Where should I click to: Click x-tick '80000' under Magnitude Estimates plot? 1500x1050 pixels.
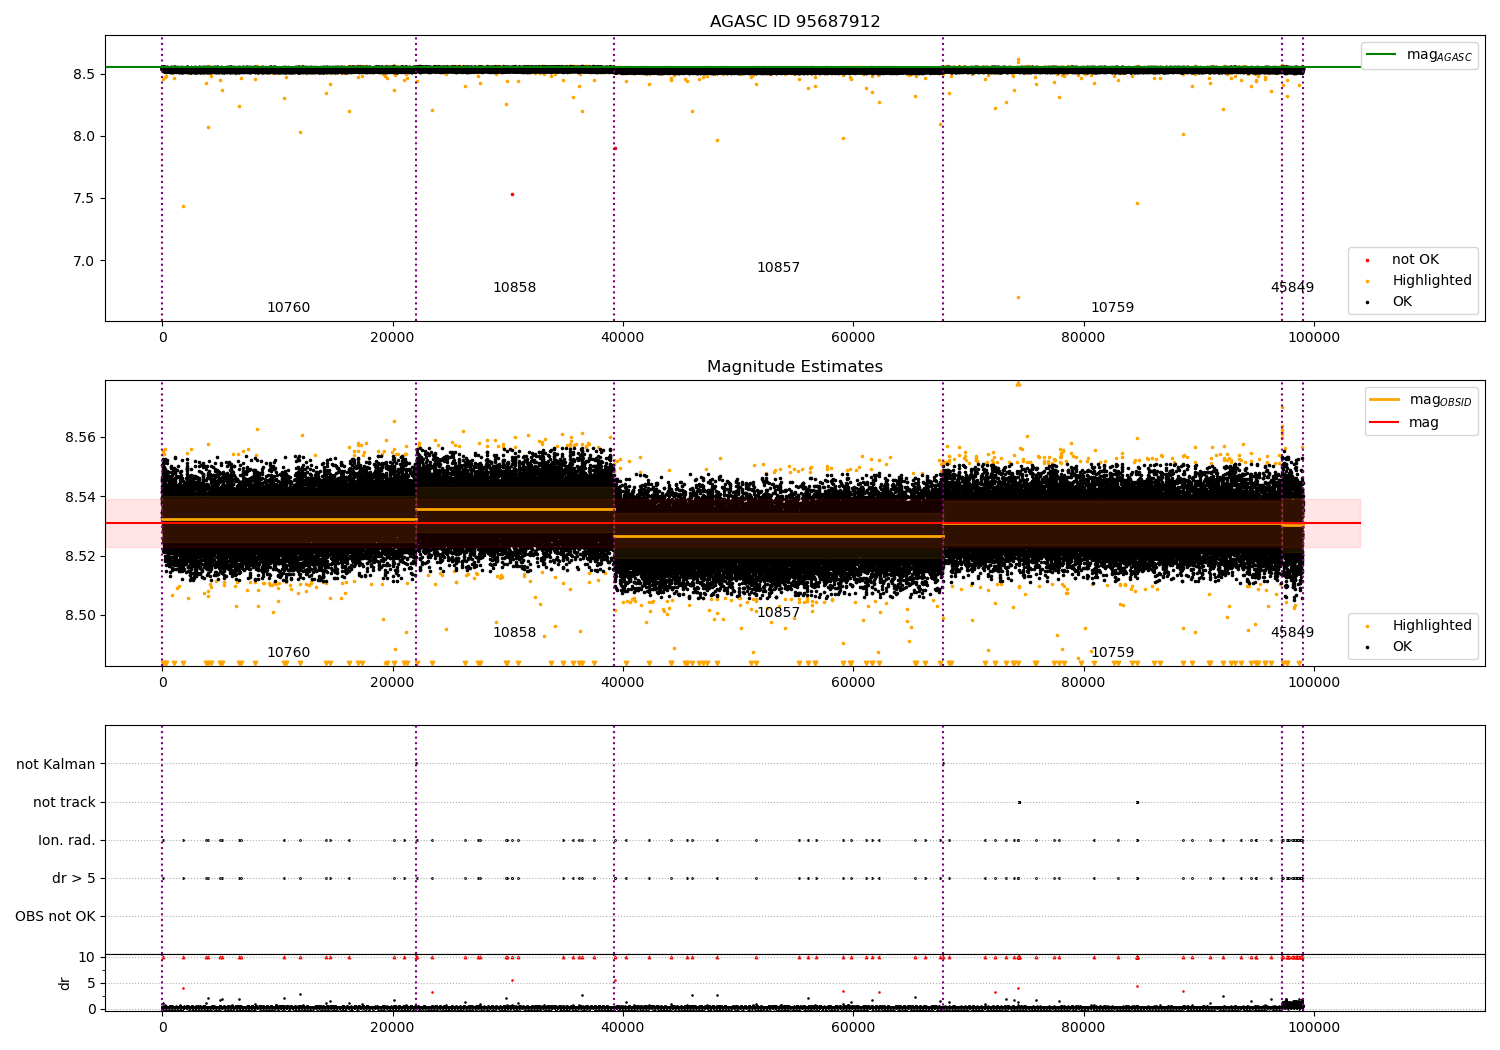(1083, 683)
